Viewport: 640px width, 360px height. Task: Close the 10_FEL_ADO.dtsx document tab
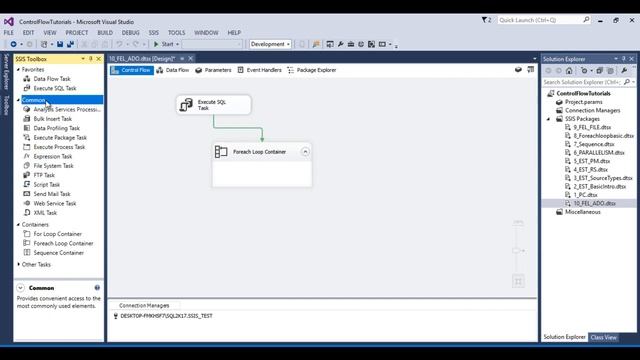pos(191,59)
